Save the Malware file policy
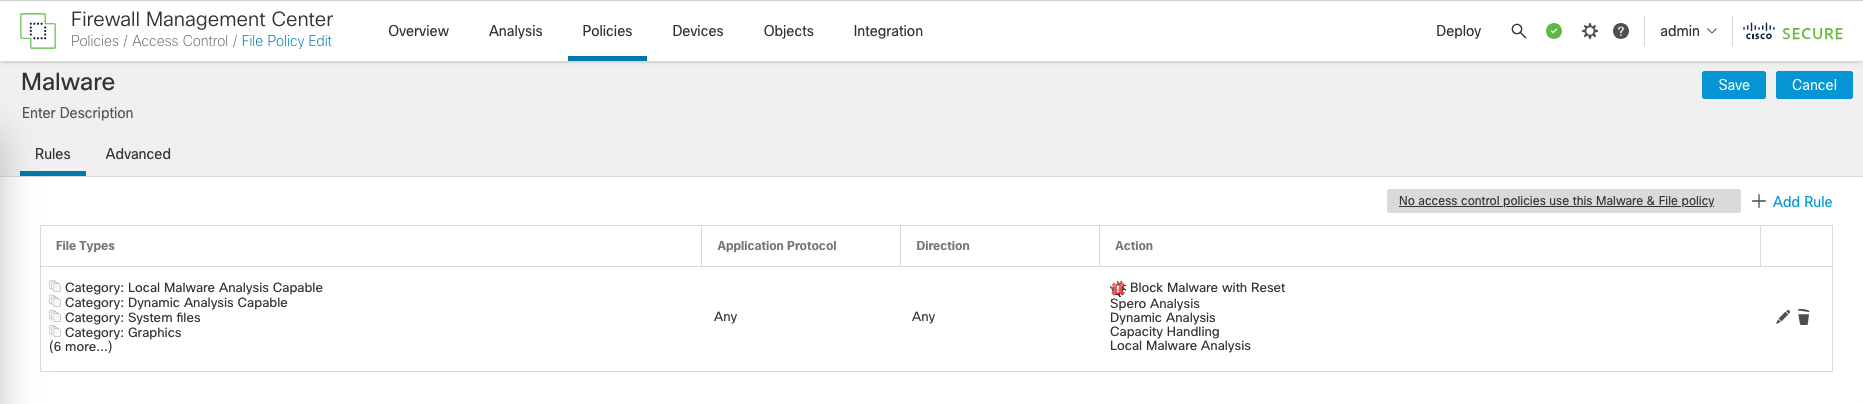 [1733, 85]
